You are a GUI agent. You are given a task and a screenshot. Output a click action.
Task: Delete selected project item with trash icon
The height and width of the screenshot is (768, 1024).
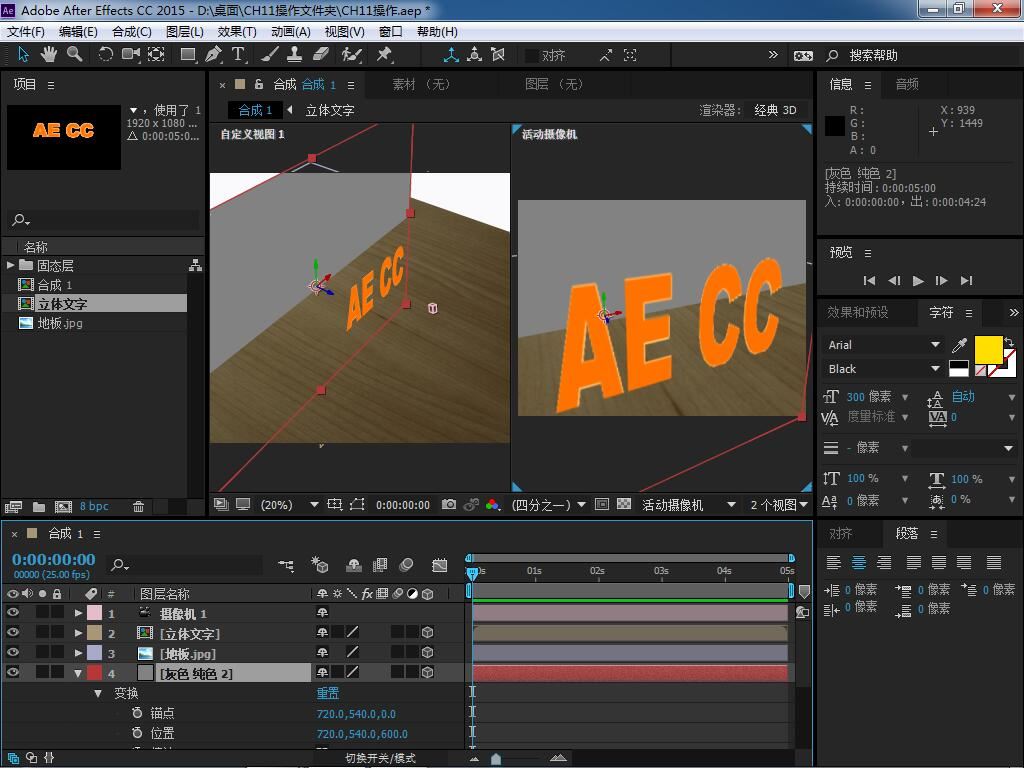click(x=139, y=507)
